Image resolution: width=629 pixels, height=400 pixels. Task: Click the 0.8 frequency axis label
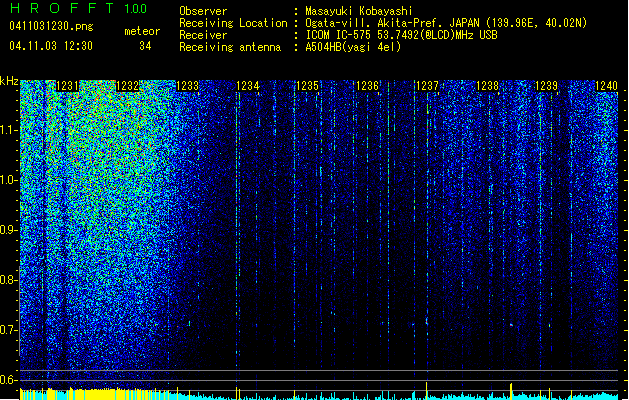click(9, 280)
